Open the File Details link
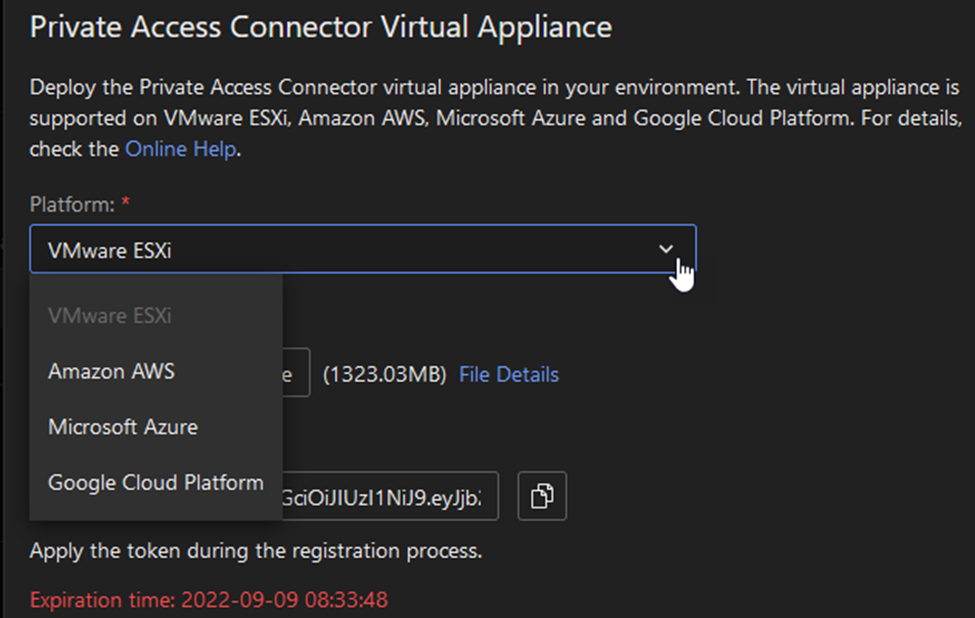Screen dimensions: 975x618 click(x=509, y=374)
